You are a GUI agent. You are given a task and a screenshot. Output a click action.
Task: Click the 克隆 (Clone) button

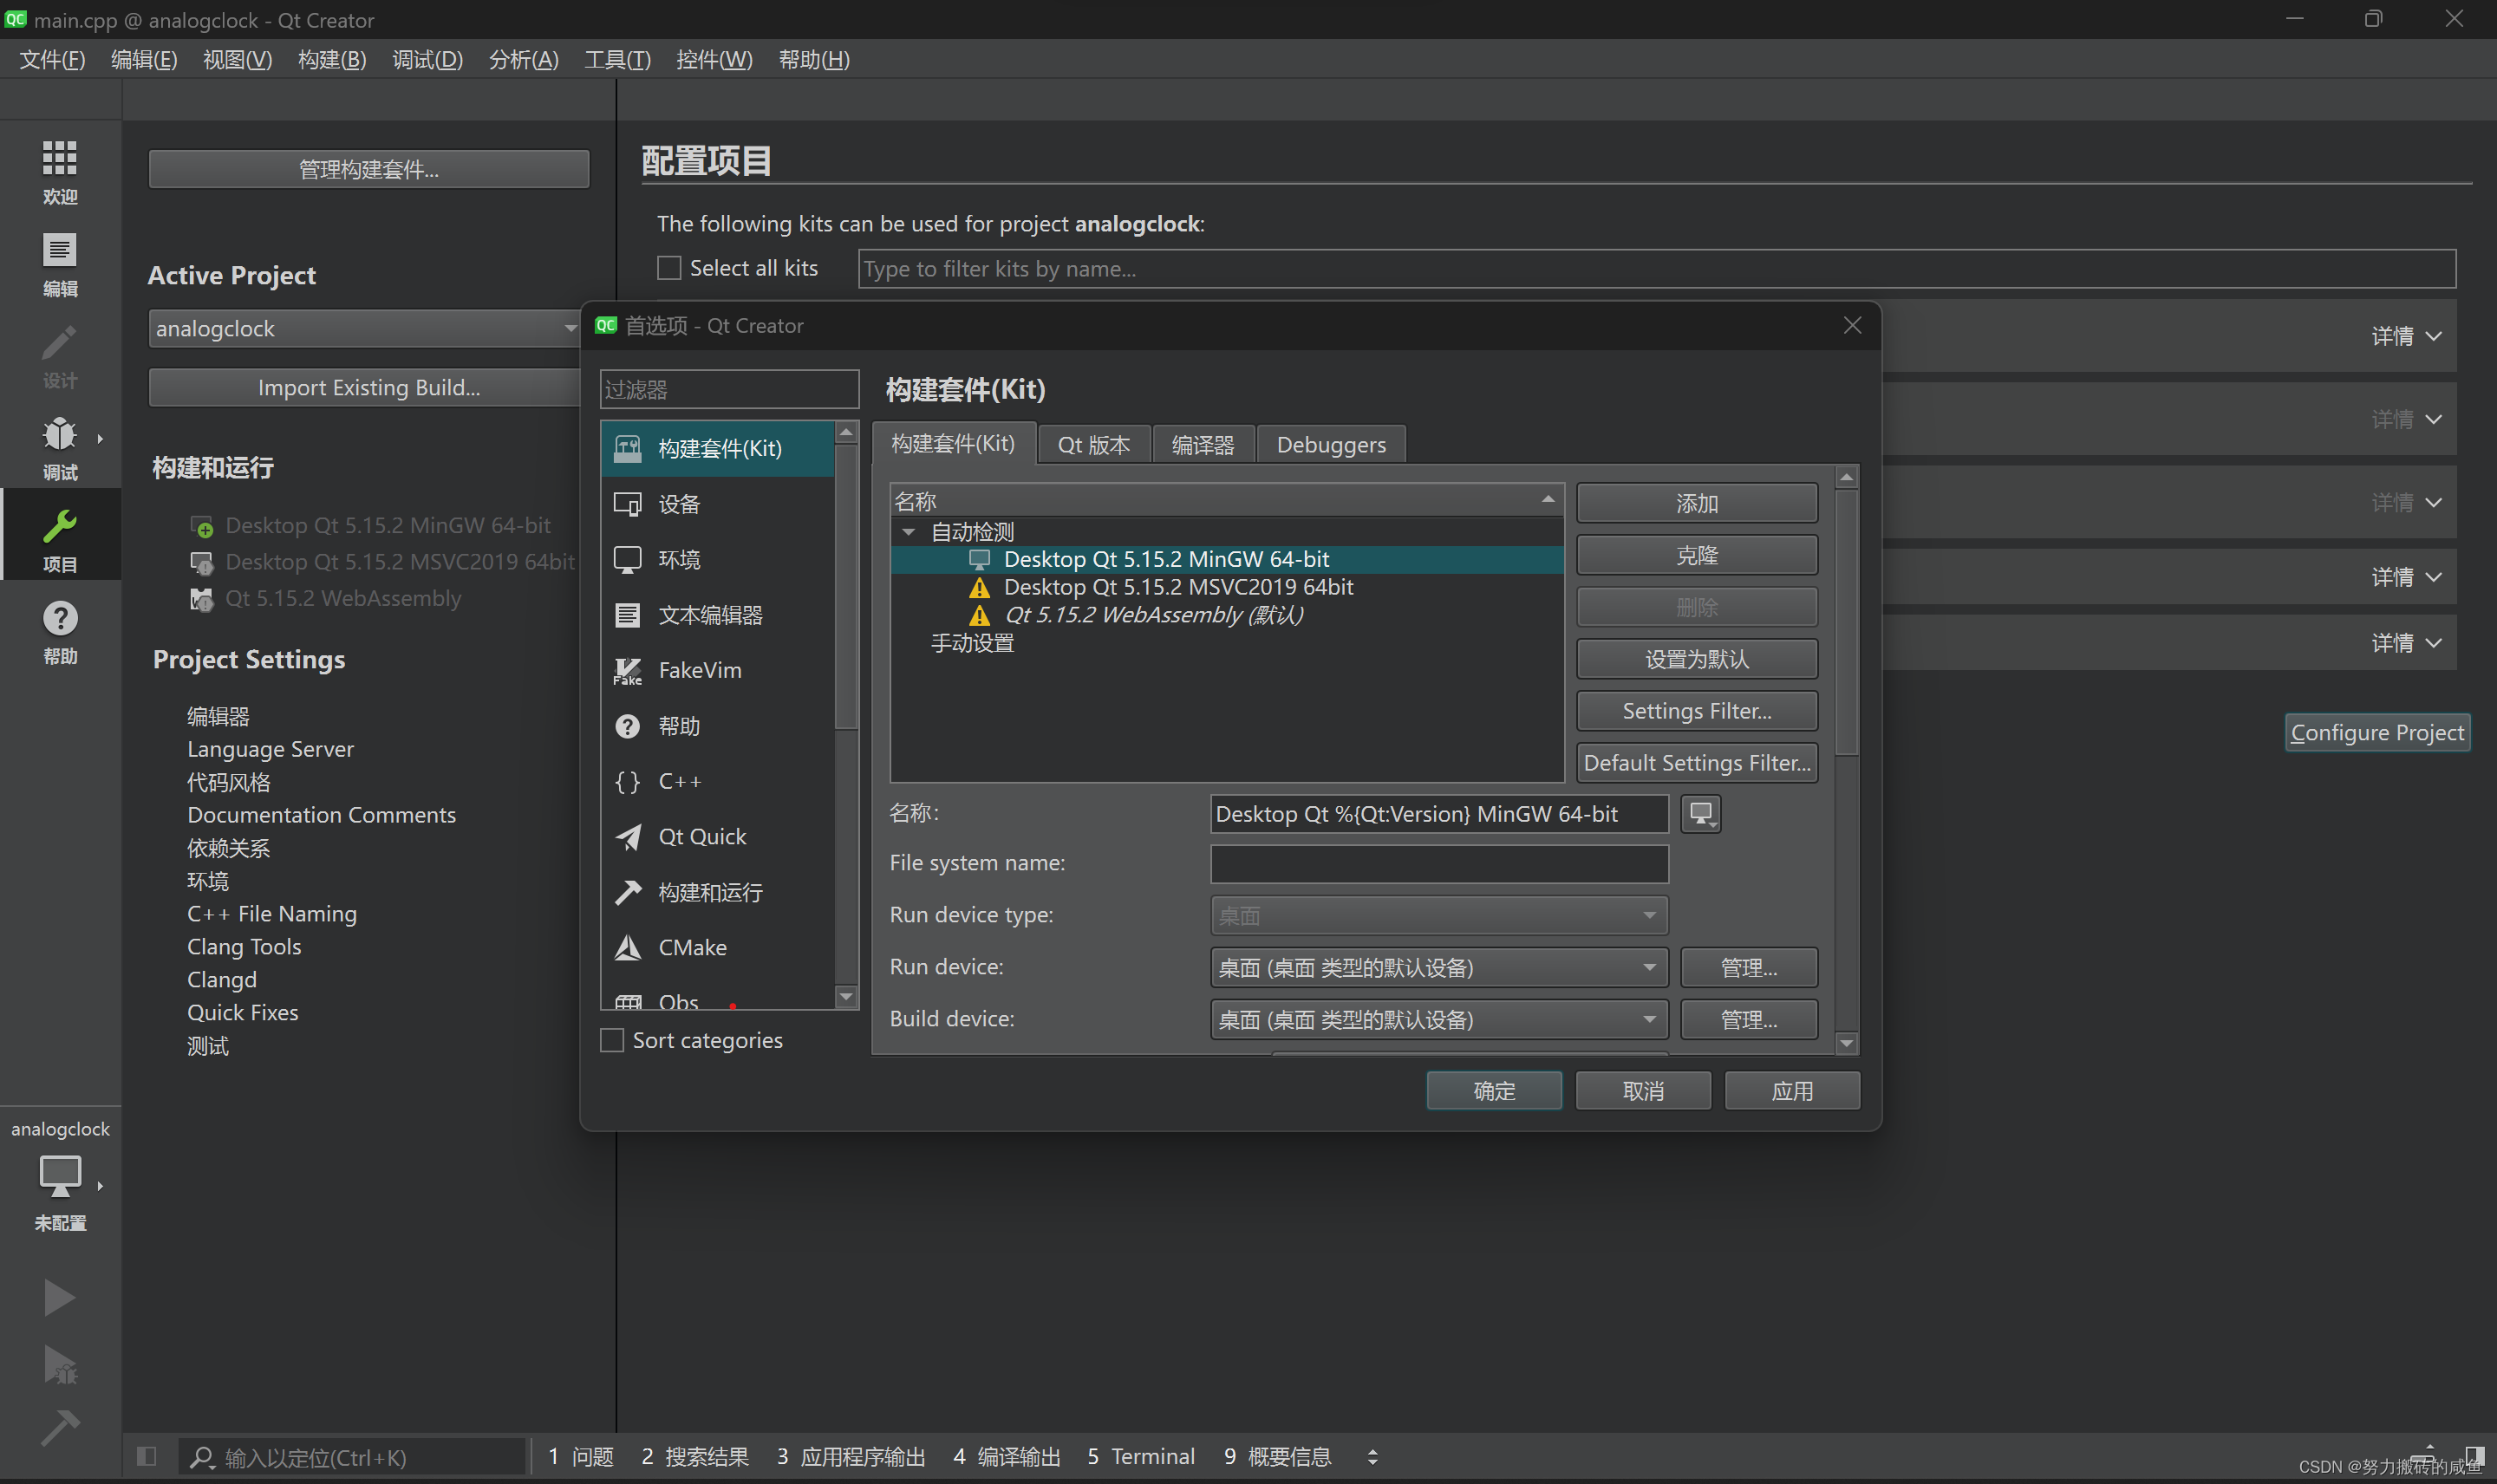(1696, 555)
